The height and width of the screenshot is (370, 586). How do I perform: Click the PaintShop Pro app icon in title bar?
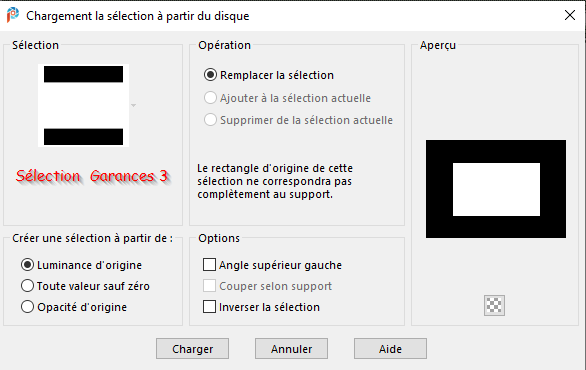(13, 15)
